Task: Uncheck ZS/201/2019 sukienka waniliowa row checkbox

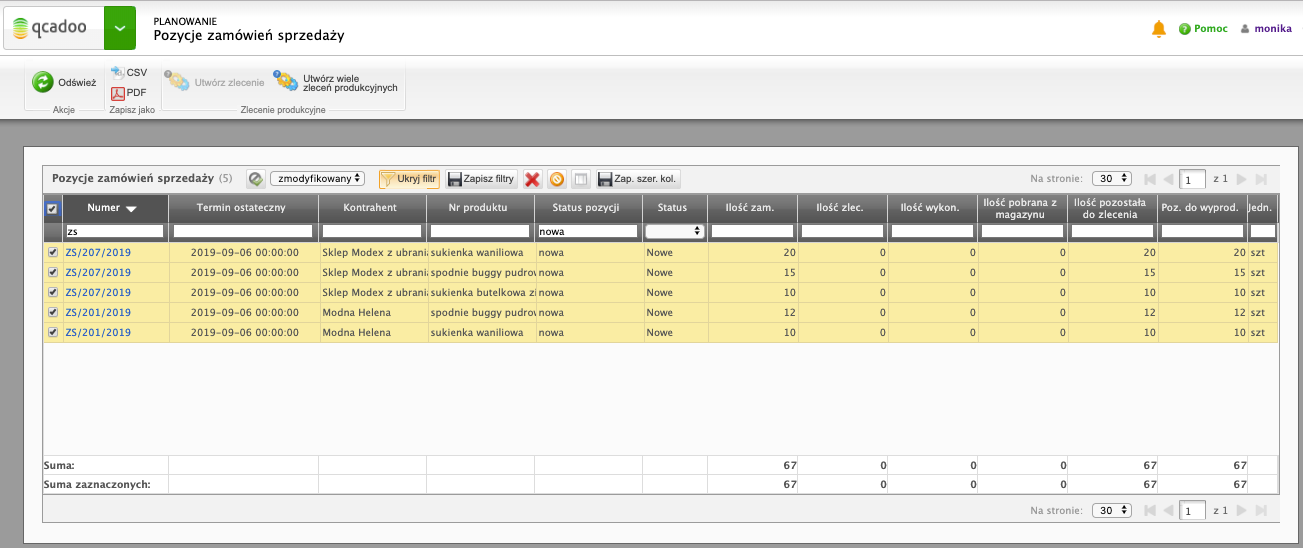Action: tap(53, 333)
